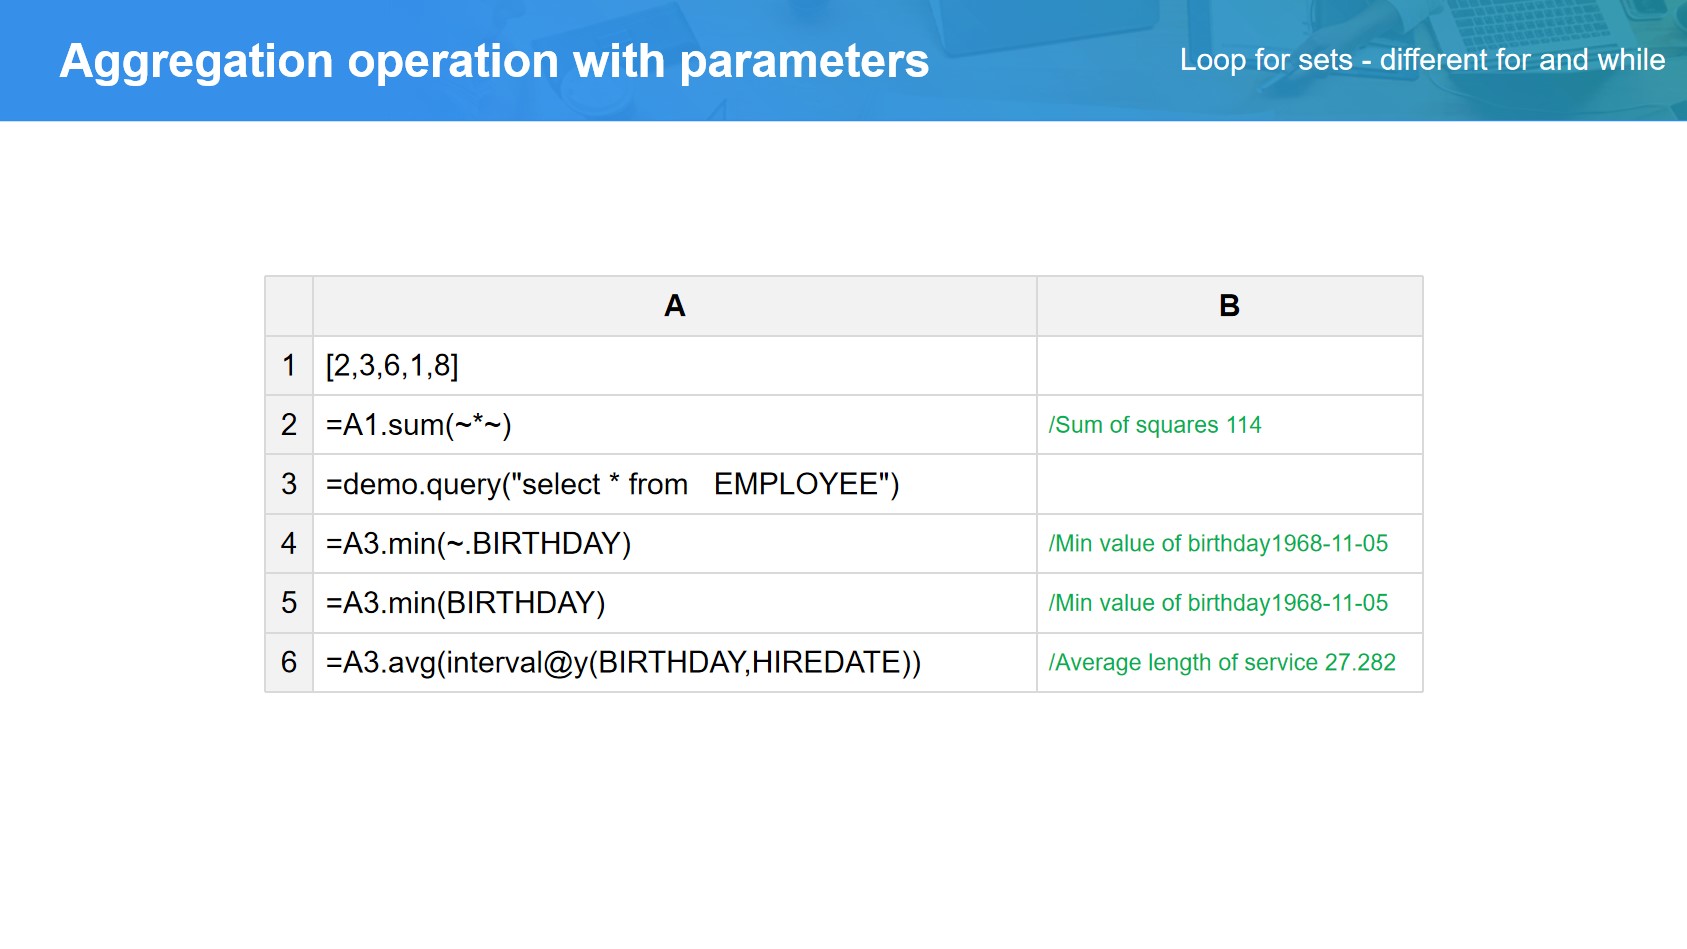1687x949 pixels.
Task: Click row number 2
Action: click(x=289, y=425)
